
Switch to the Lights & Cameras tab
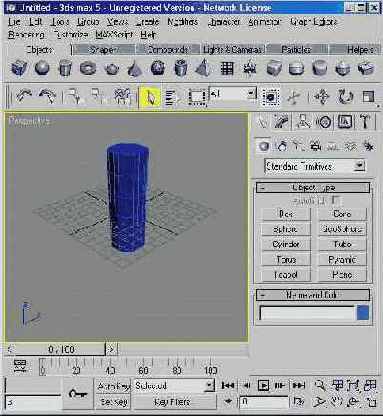232,50
